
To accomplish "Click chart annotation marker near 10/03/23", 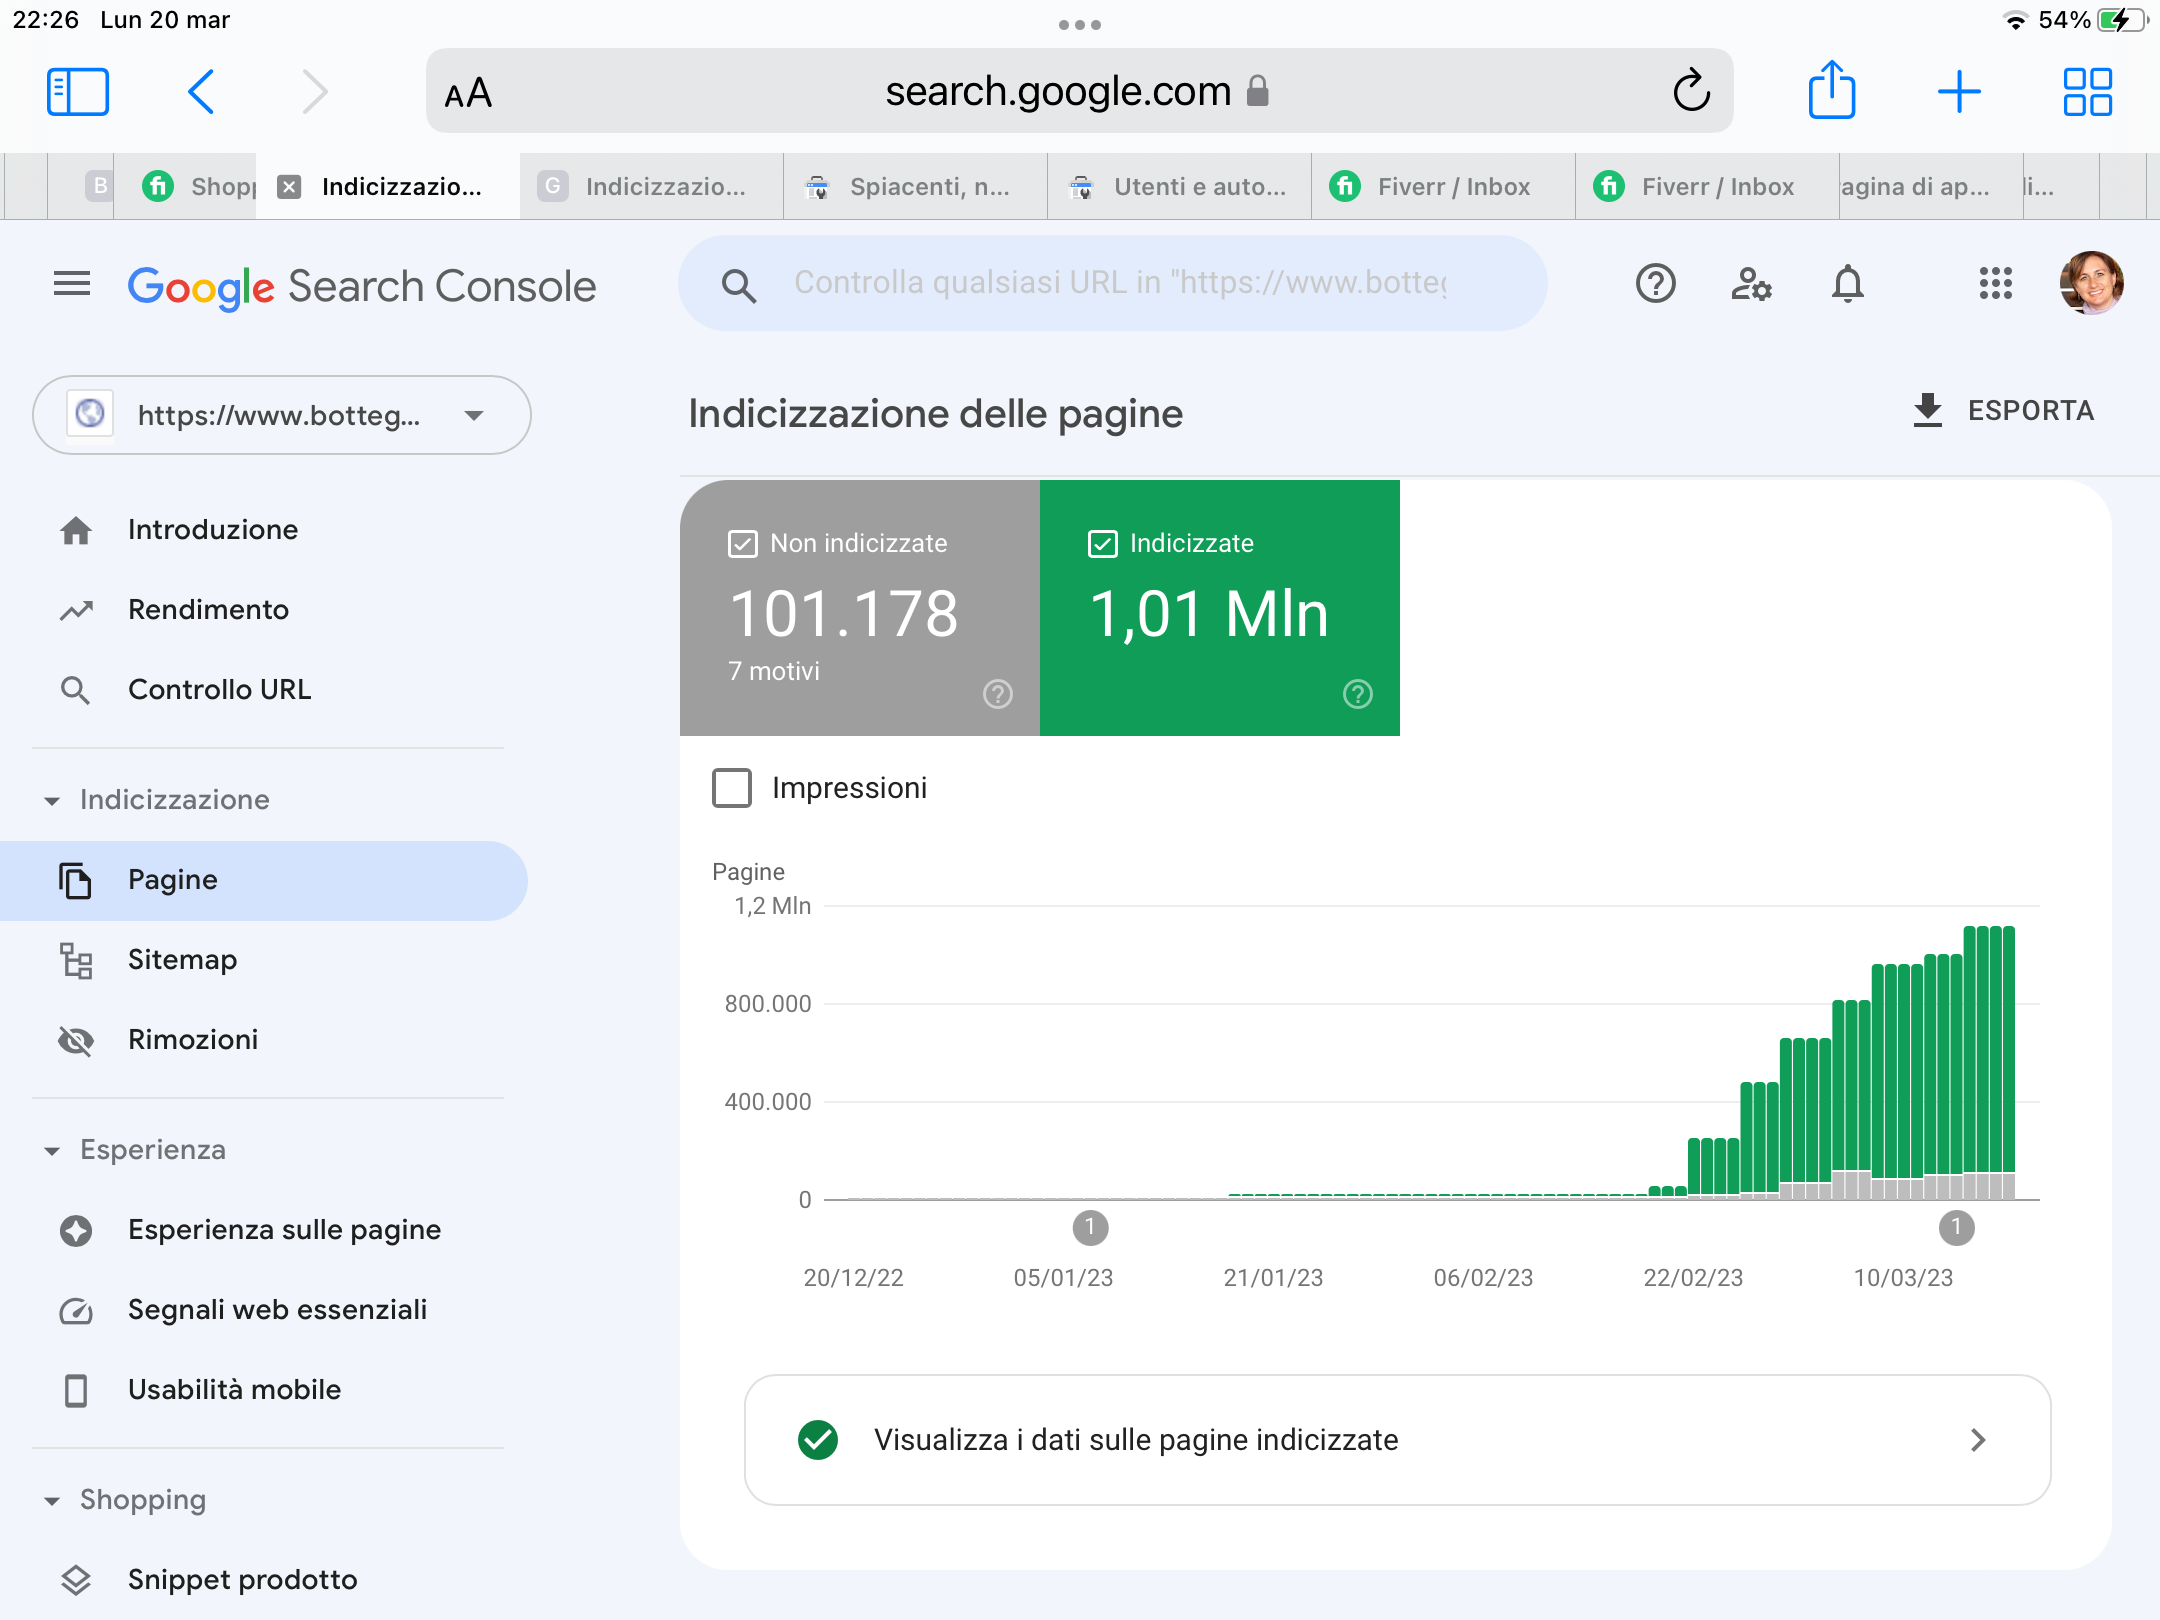I will 1956,1228.
